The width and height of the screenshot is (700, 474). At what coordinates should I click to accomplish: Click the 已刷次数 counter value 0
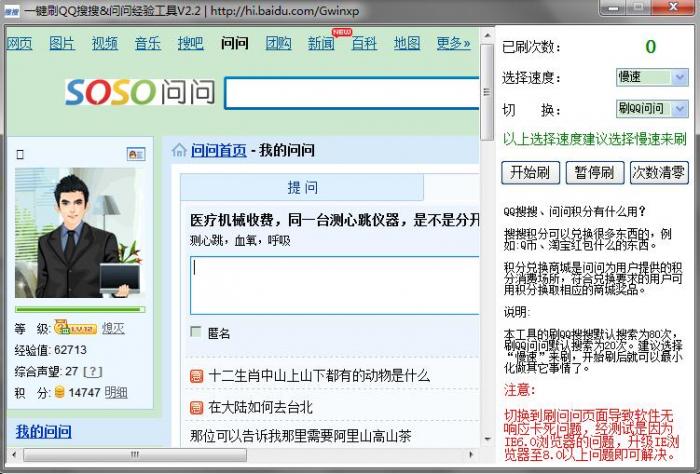click(651, 46)
